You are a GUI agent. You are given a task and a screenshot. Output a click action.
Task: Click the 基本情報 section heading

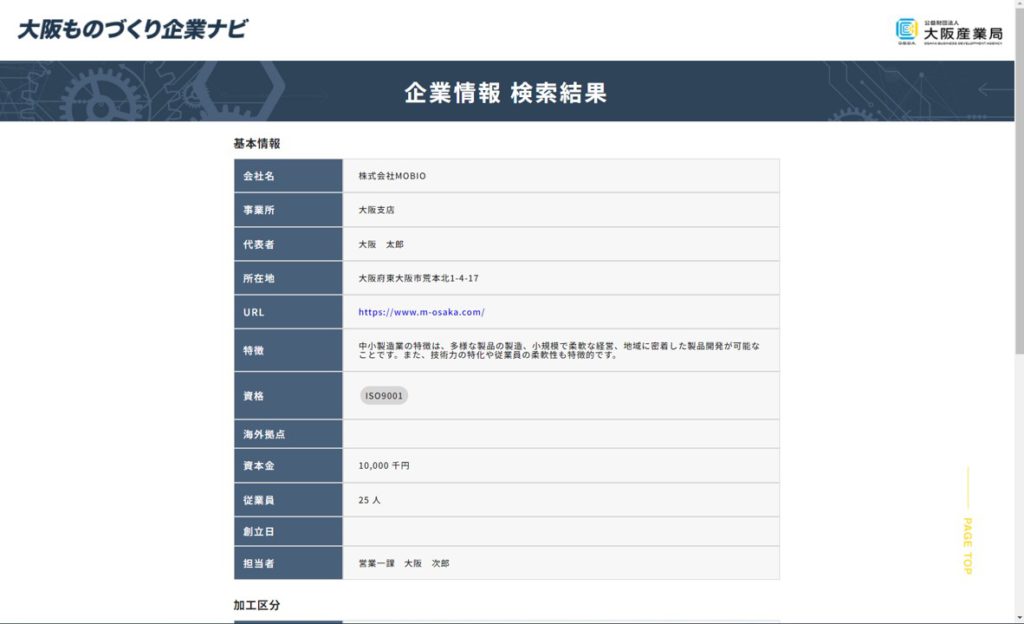tap(257, 144)
